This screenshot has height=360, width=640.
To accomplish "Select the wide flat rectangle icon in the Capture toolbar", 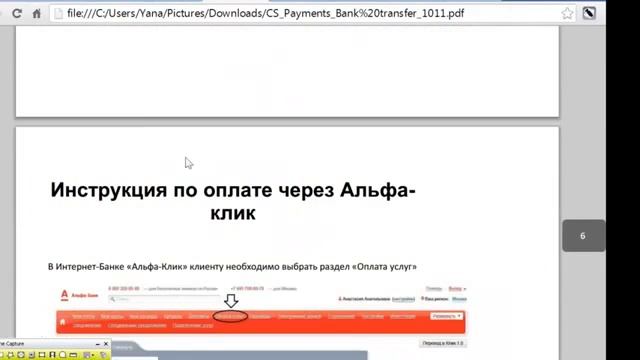I will (x=73, y=355).
